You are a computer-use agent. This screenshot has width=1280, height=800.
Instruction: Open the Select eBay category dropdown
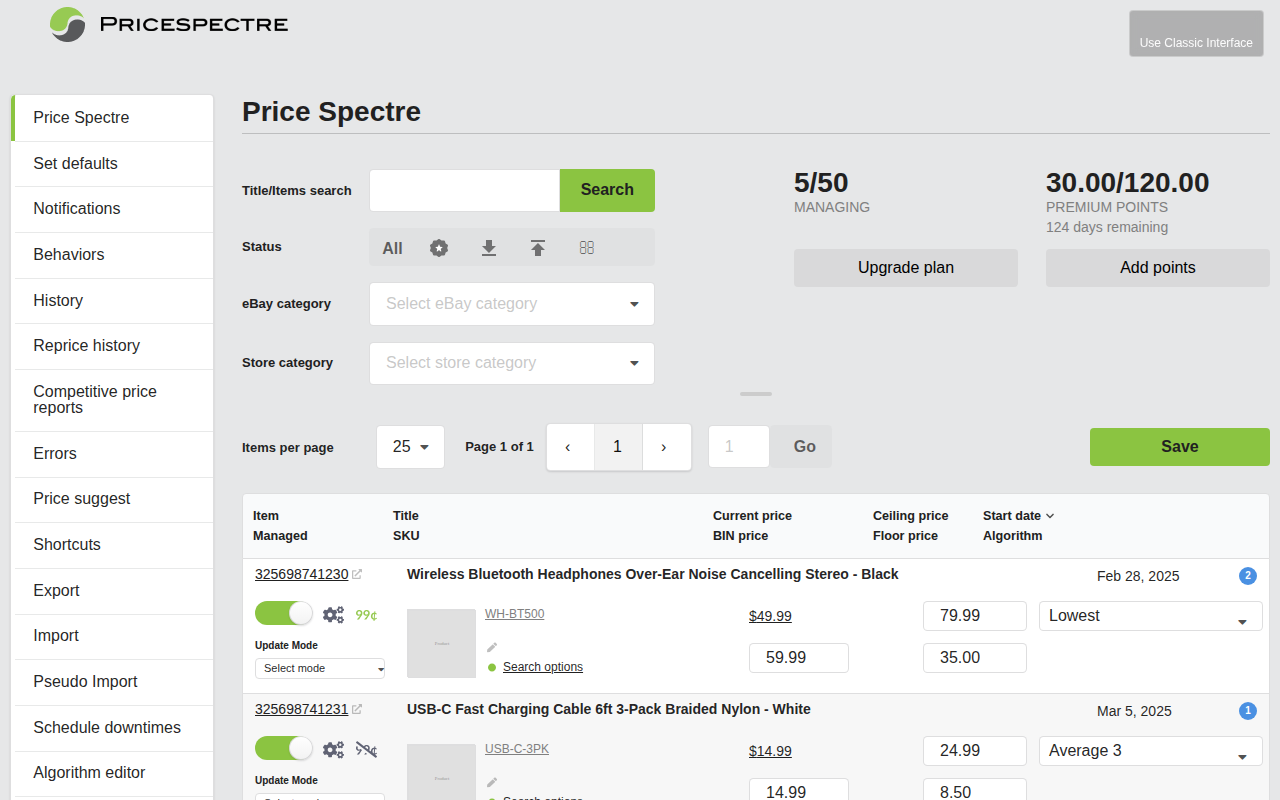click(x=511, y=303)
